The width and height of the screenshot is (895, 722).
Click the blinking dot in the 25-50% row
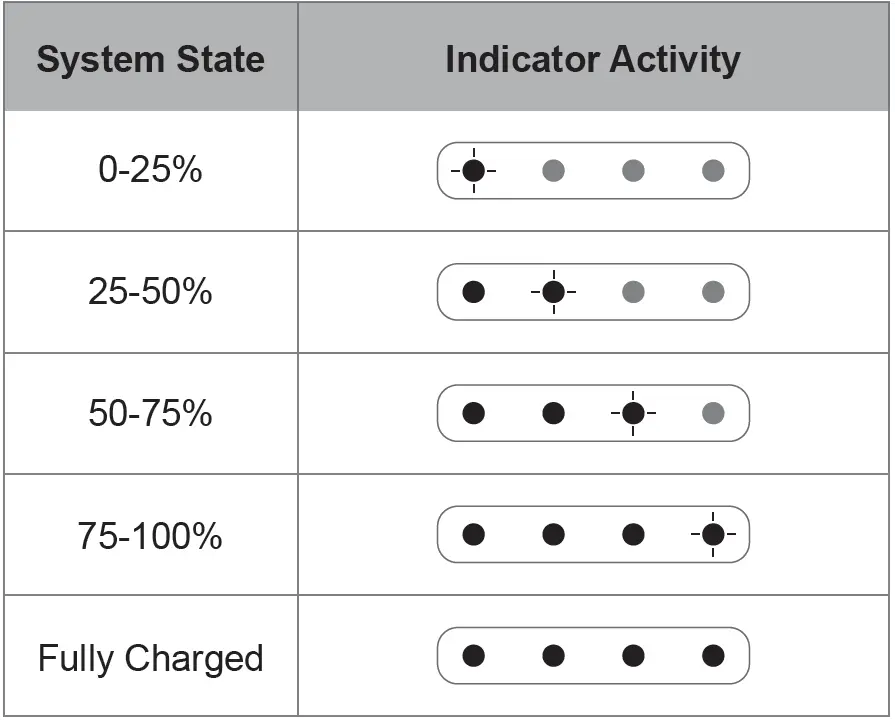pos(553,292)
